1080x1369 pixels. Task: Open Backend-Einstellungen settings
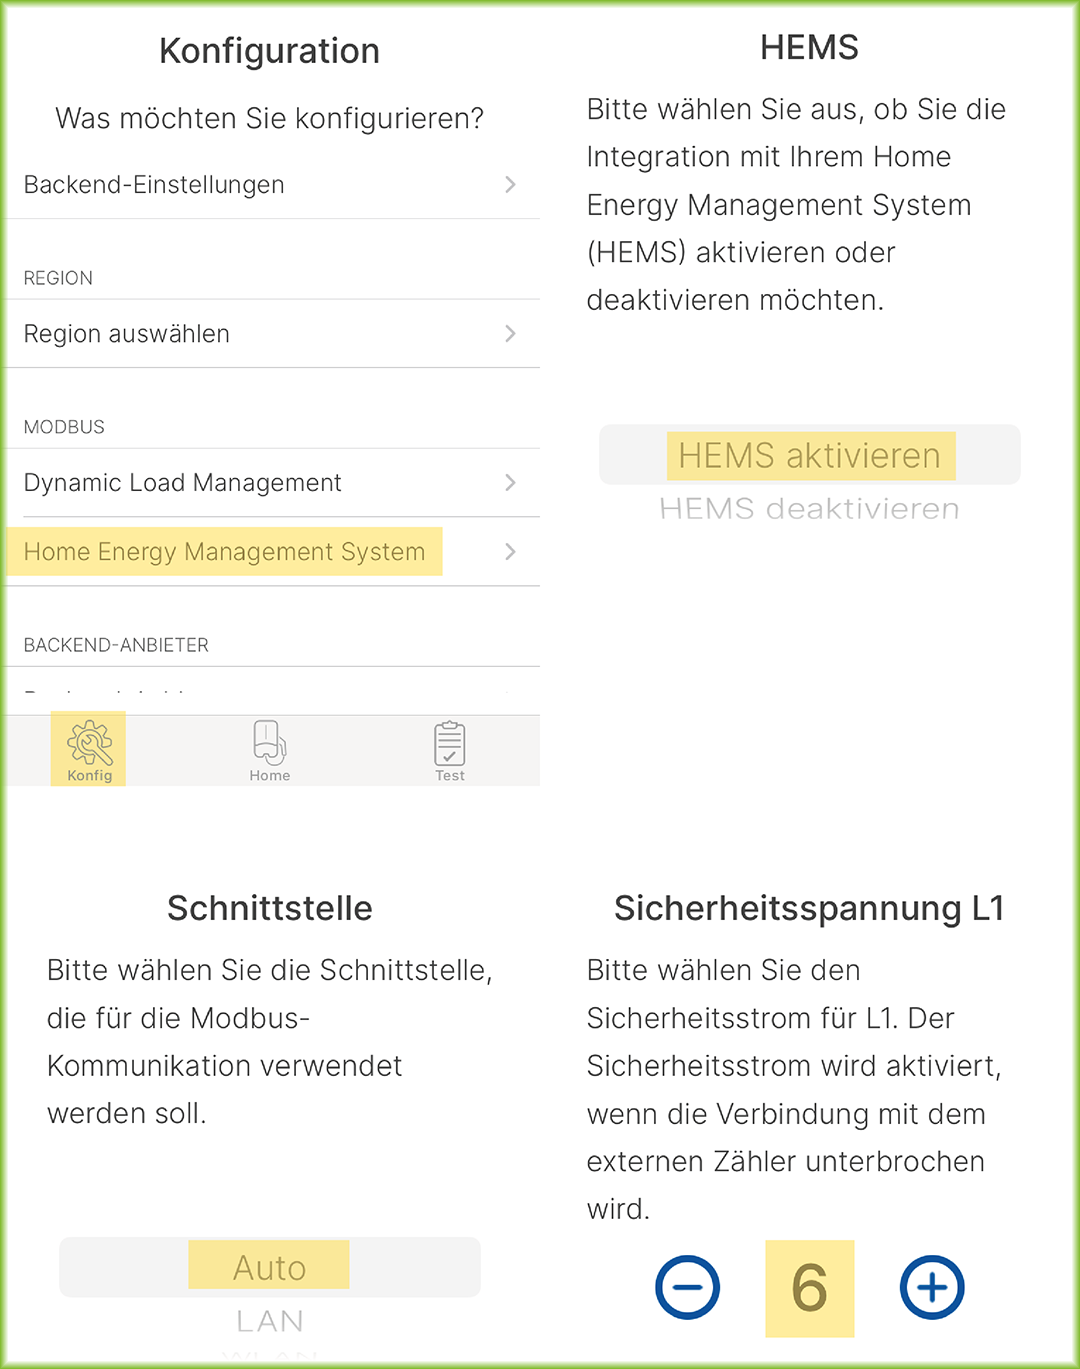(154, 185)
